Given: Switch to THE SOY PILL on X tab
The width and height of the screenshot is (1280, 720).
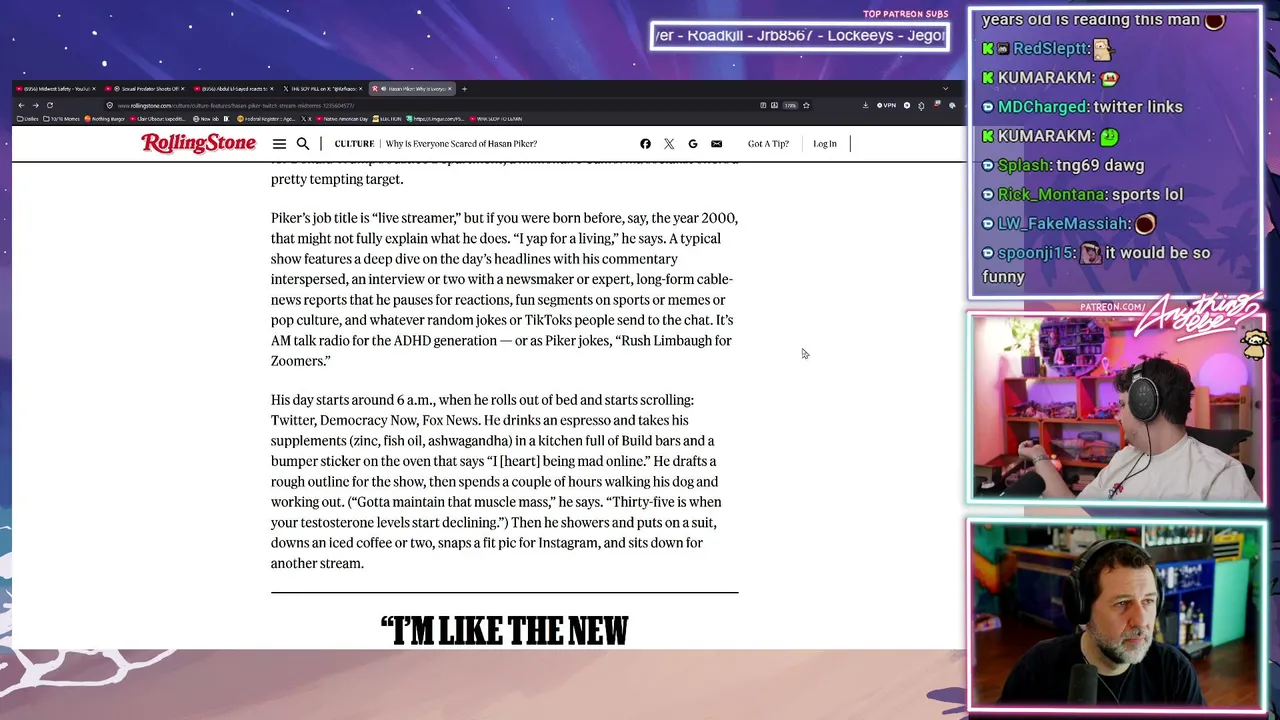Looking at the screenshot, I should pyautogui.click(x=322, y=89).
